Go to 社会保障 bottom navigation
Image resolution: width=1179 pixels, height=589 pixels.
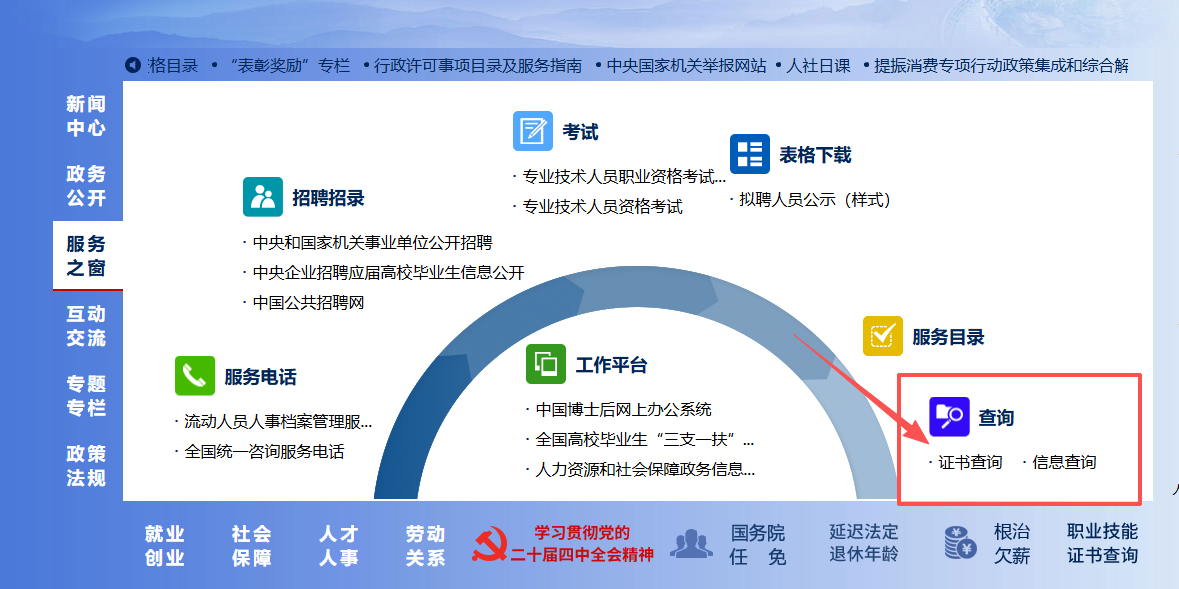point(252,545)
